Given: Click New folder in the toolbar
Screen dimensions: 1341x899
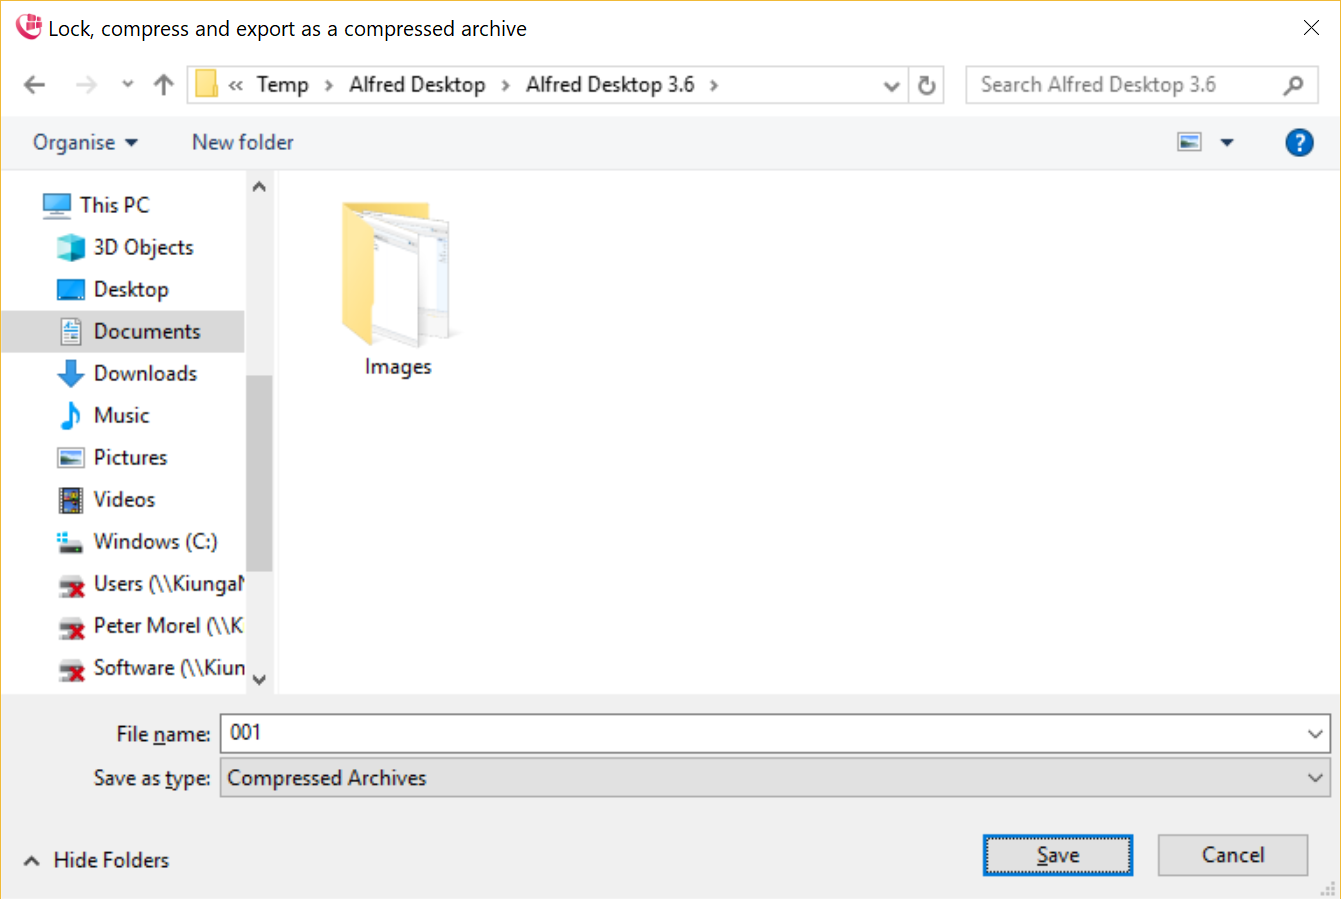Looking at the screenshot, I should (x=243, y=143).
